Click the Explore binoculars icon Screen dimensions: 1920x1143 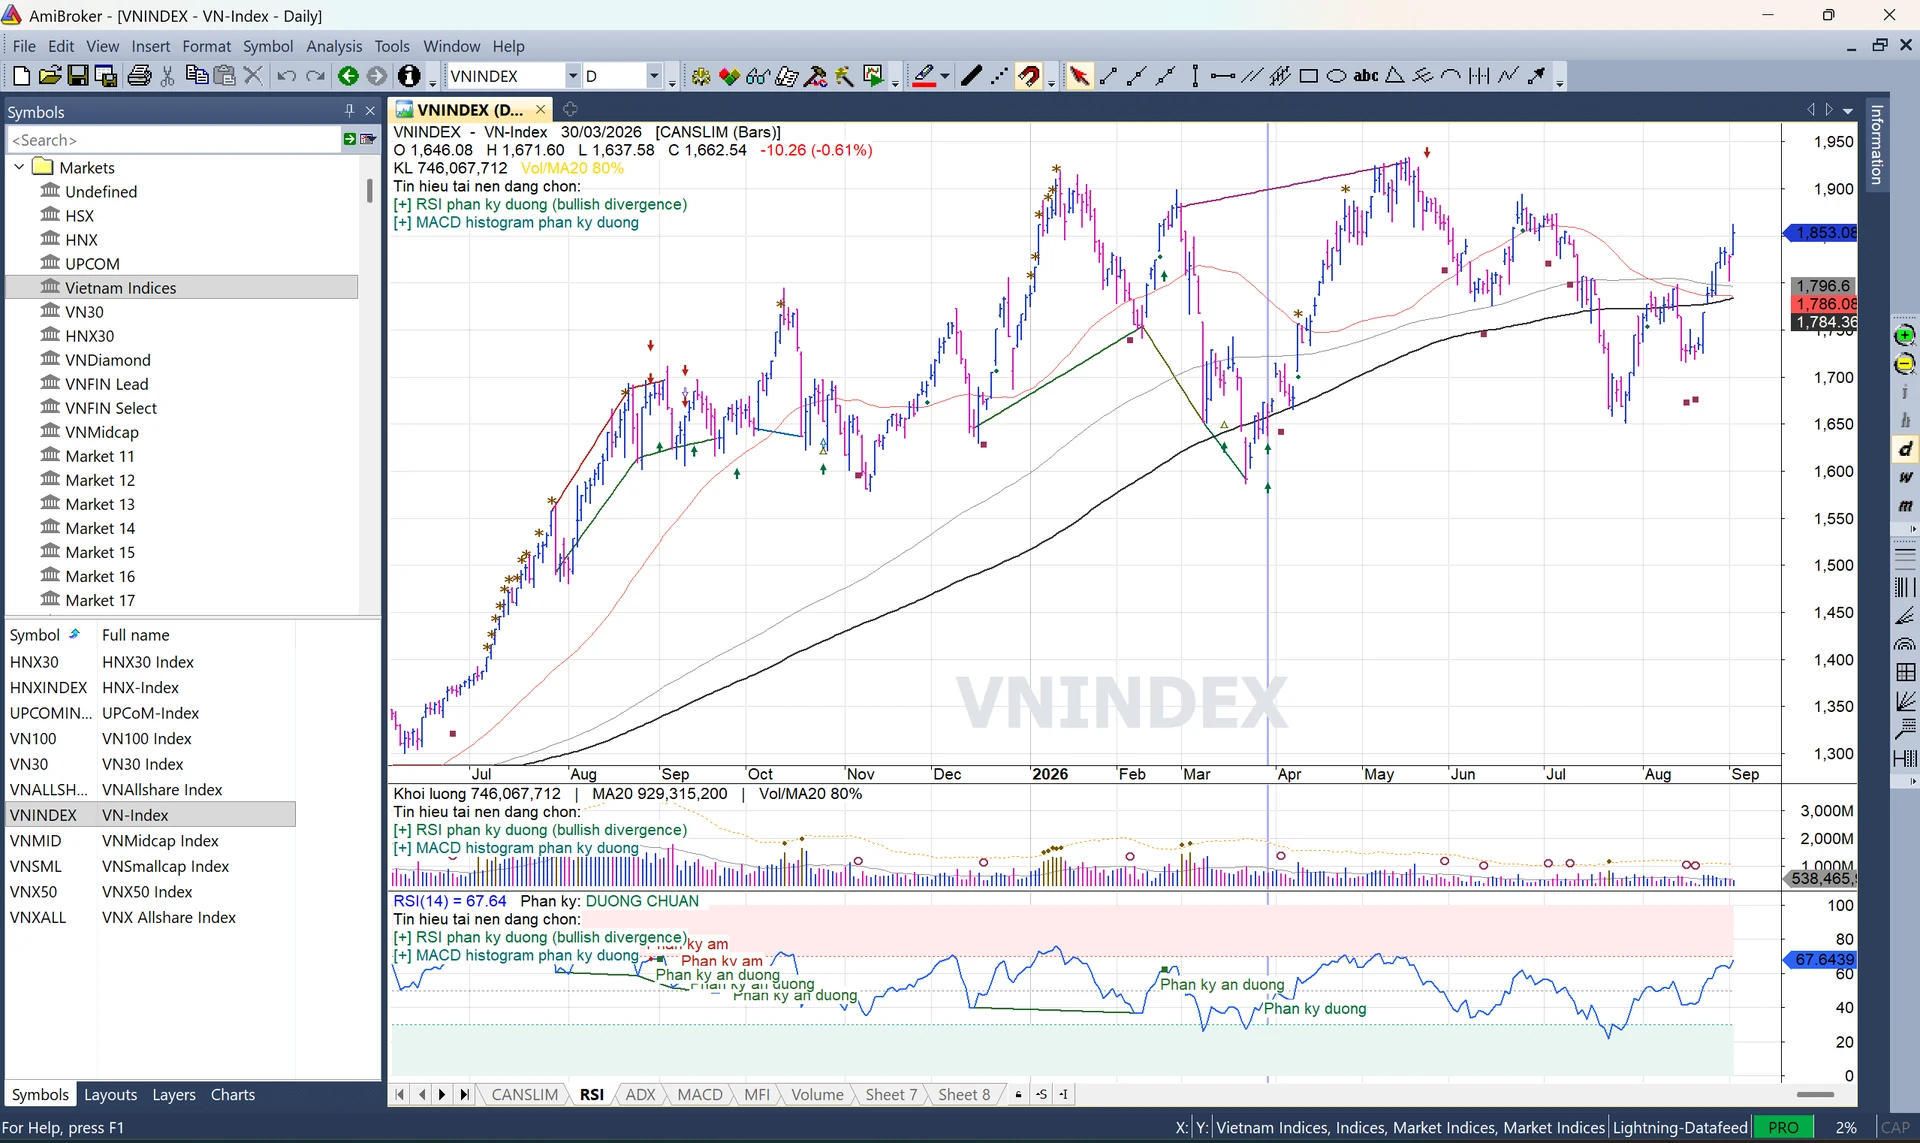point(758,76)
